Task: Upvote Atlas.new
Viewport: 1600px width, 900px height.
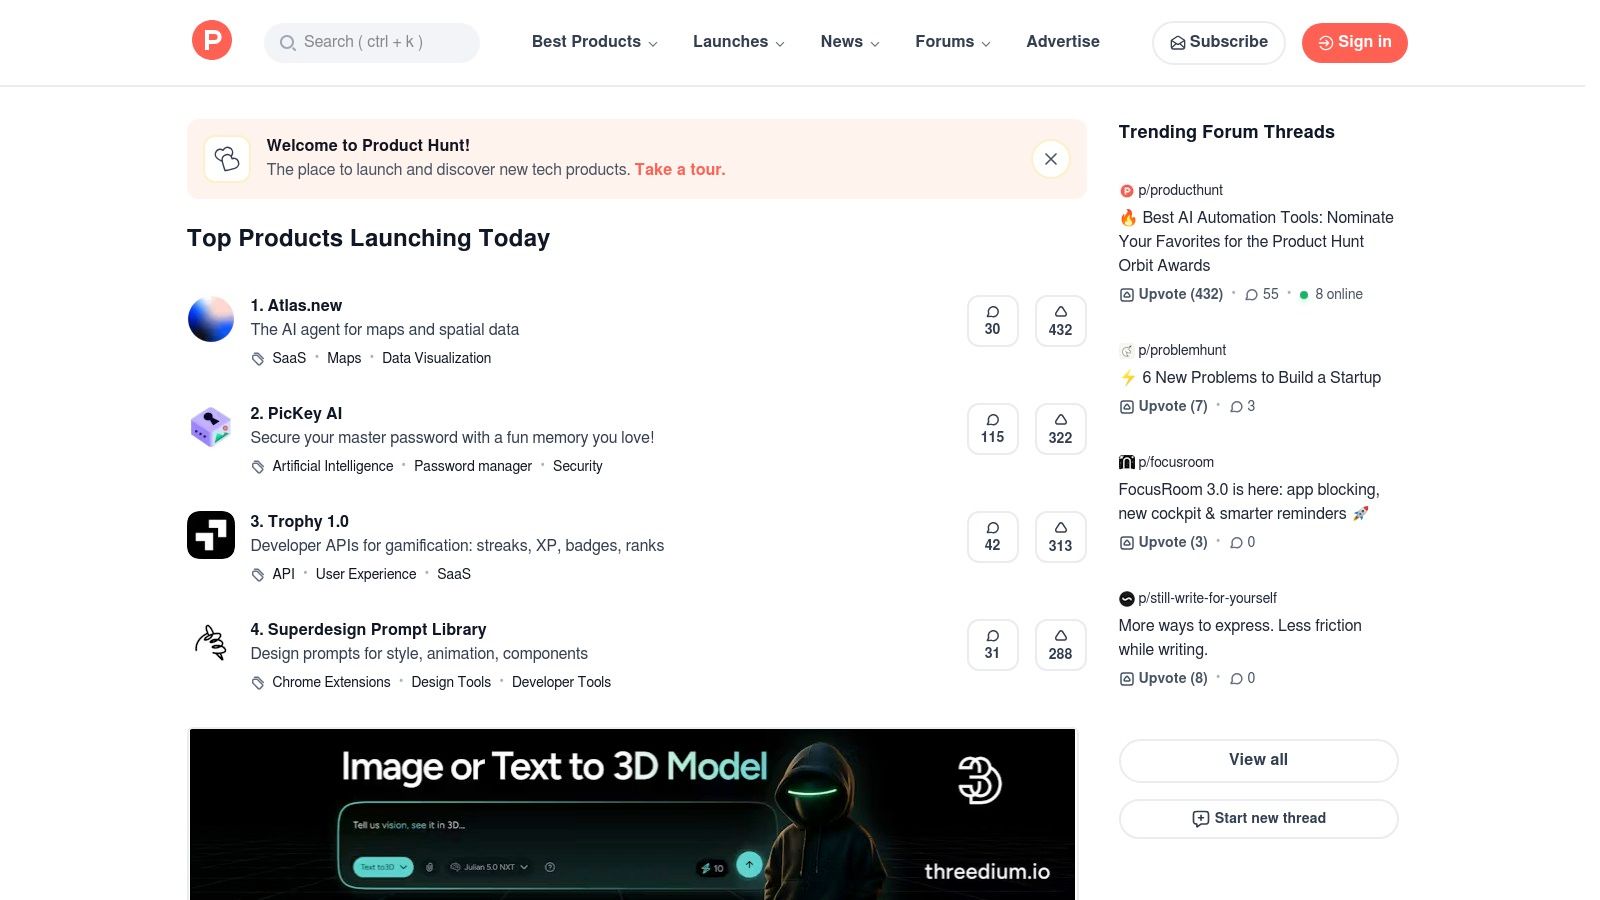Action: (x=1060, y=320)
